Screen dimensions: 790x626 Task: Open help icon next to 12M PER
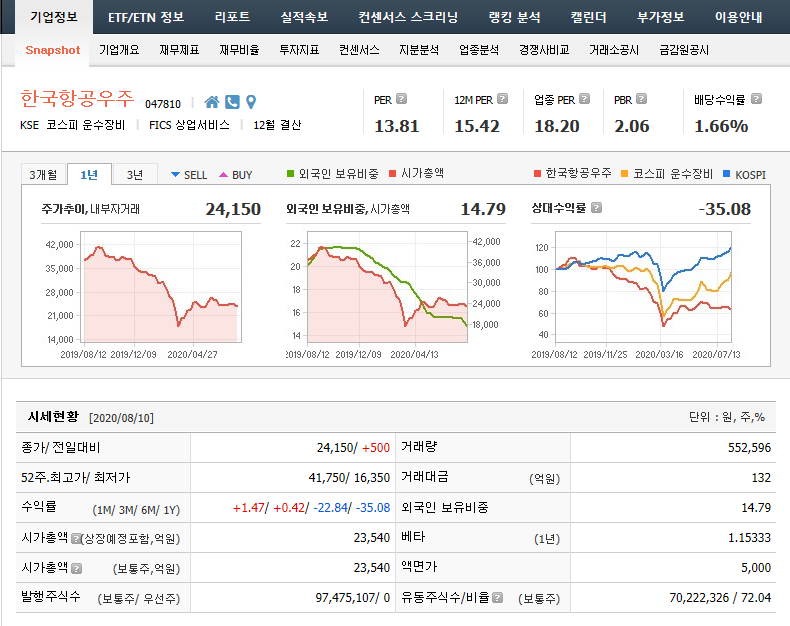502,99
